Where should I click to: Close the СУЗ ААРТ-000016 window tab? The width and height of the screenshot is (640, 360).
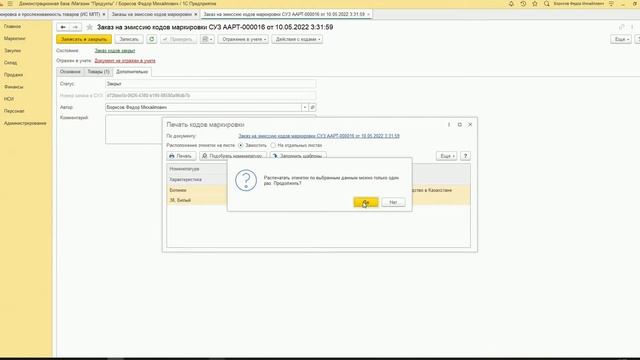coord(368,14)
